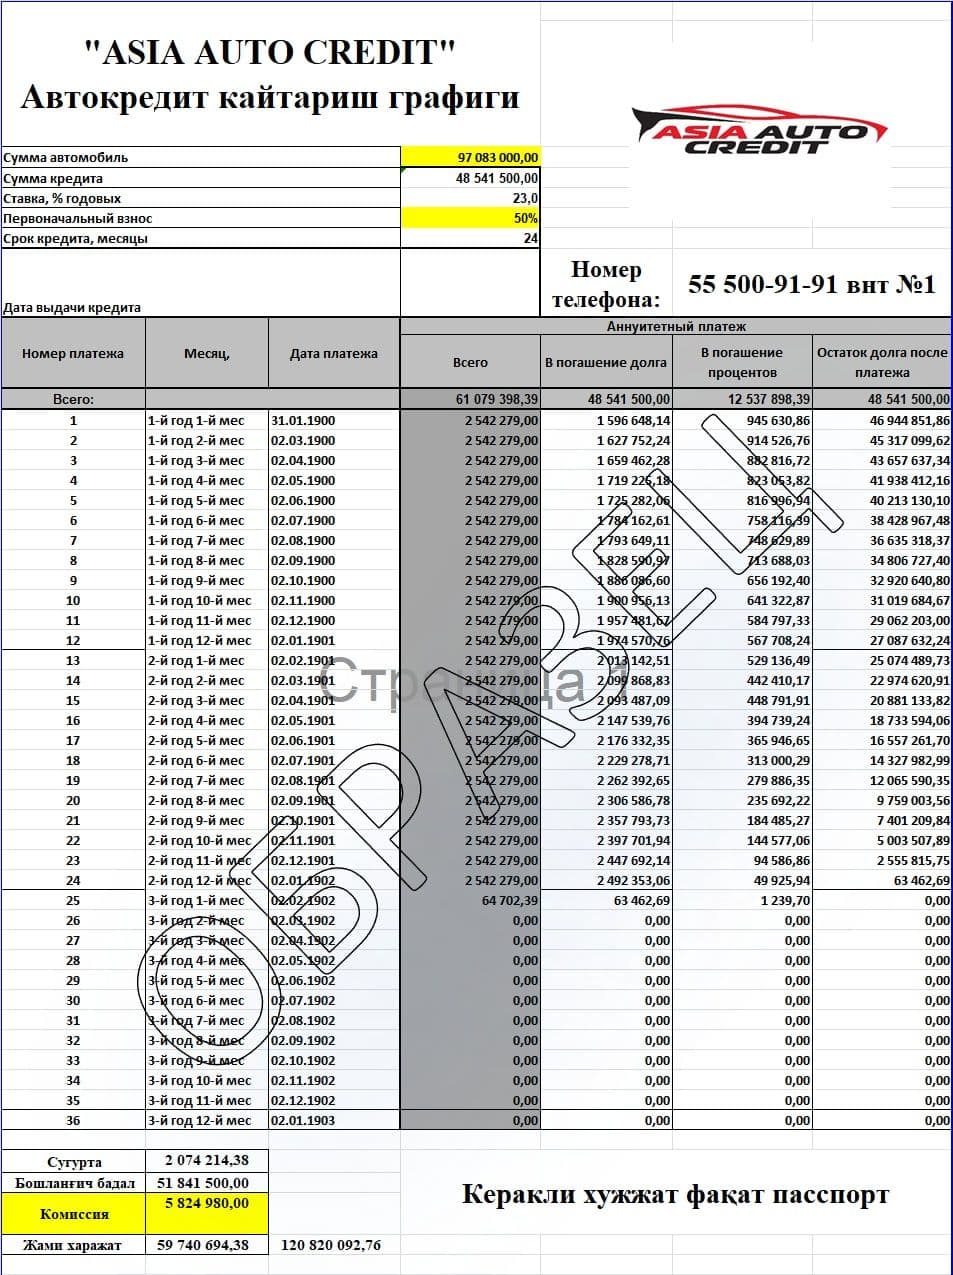953x1275 pixels.
Task: Select the first payment date 31.01.1900
Action: [x=334, y=420]
